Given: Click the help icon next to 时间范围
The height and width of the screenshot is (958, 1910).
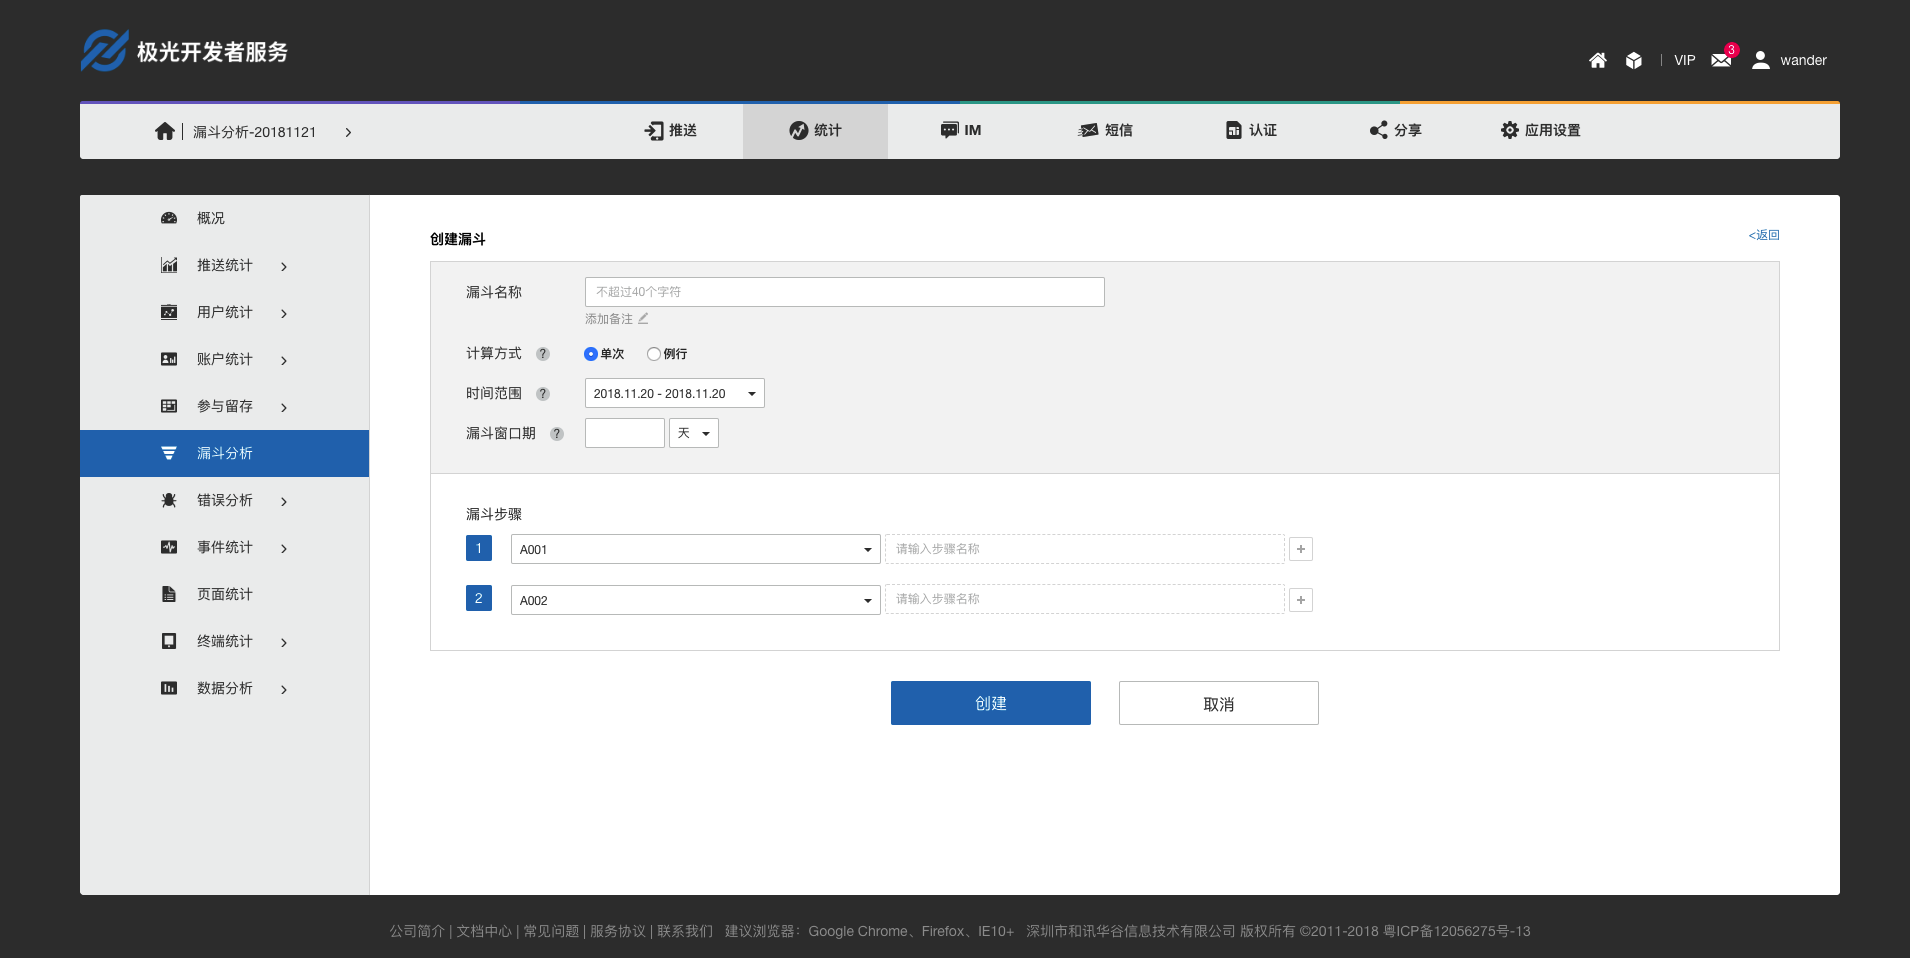Looking at the screenshot, I should pyautogui.click(x=543, y=394).
